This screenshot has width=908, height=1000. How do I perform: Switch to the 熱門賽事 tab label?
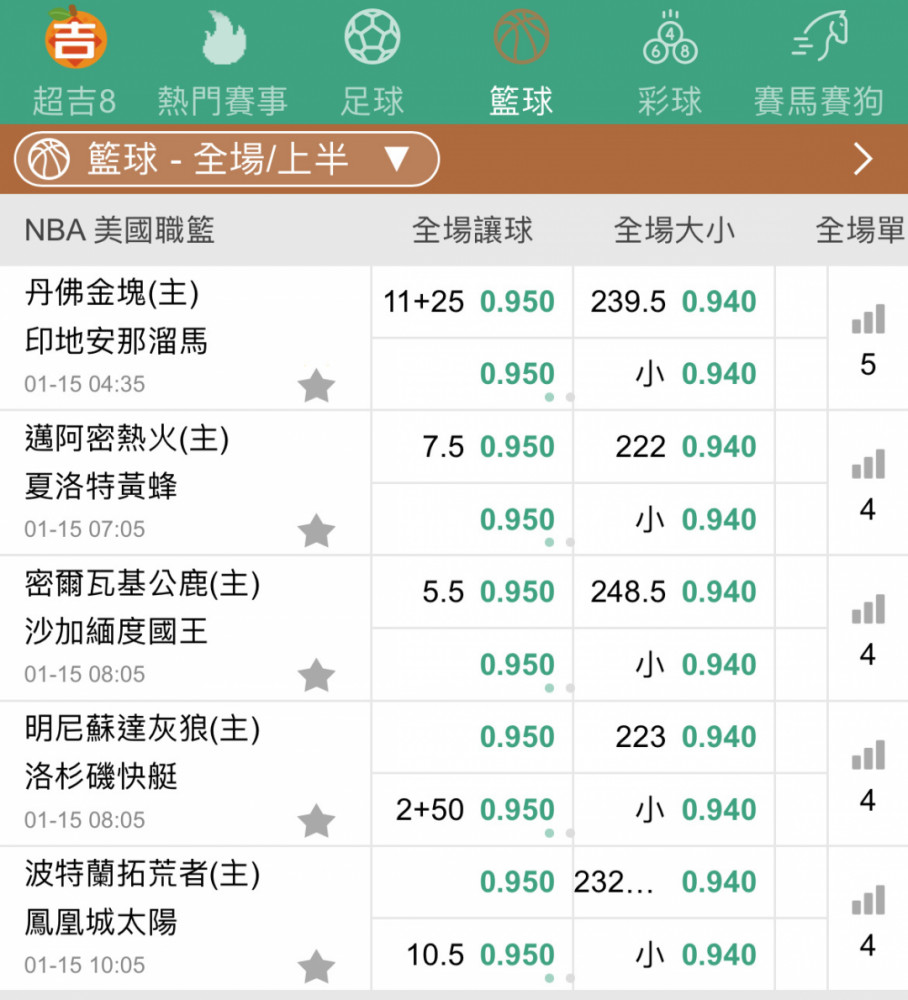tap(223, 101)
